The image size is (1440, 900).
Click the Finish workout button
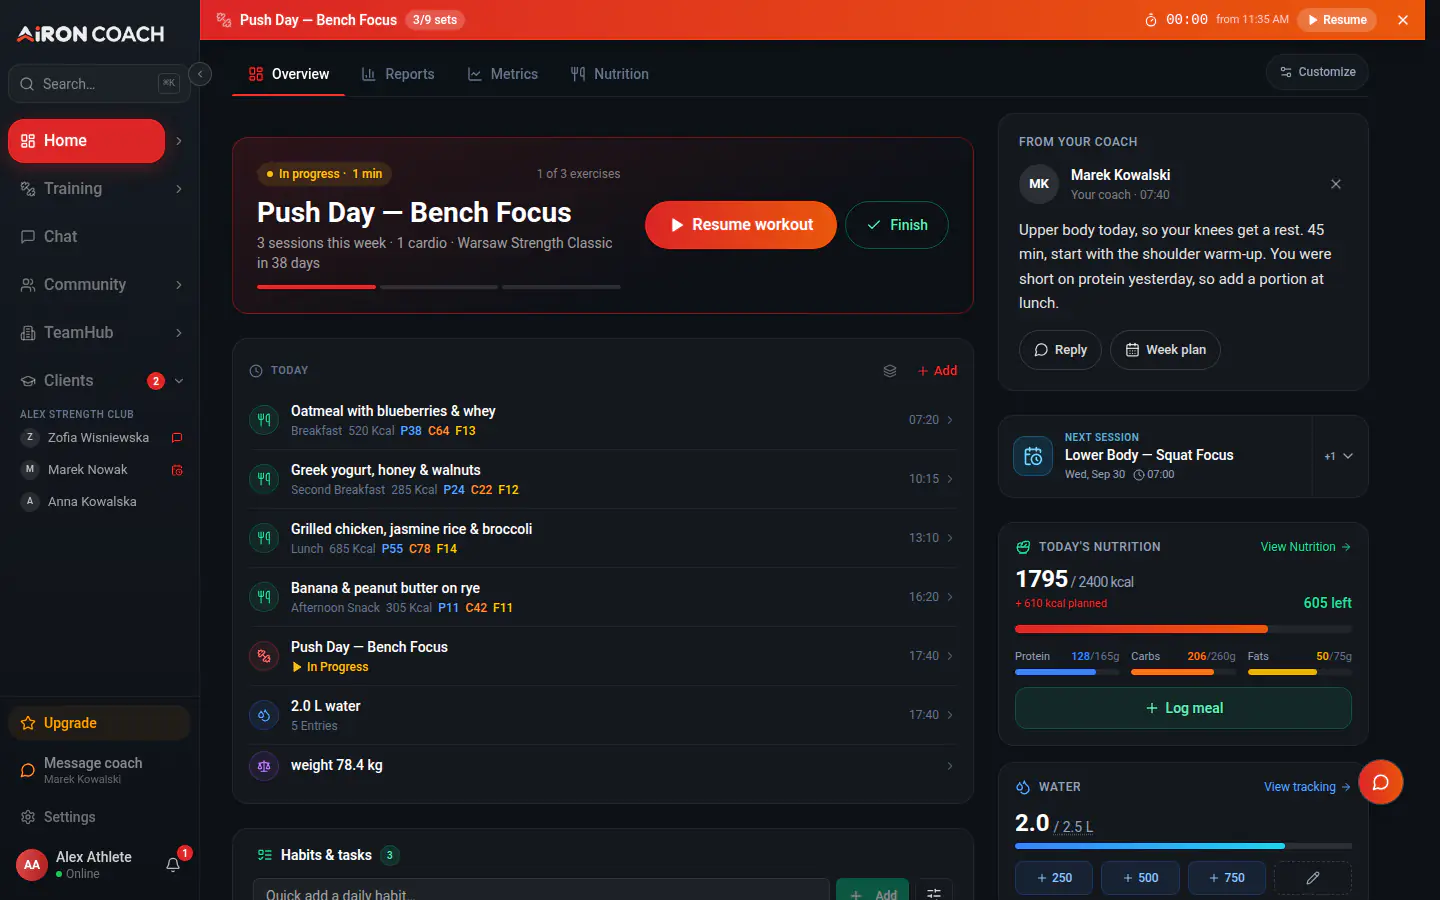pos(897,225)
